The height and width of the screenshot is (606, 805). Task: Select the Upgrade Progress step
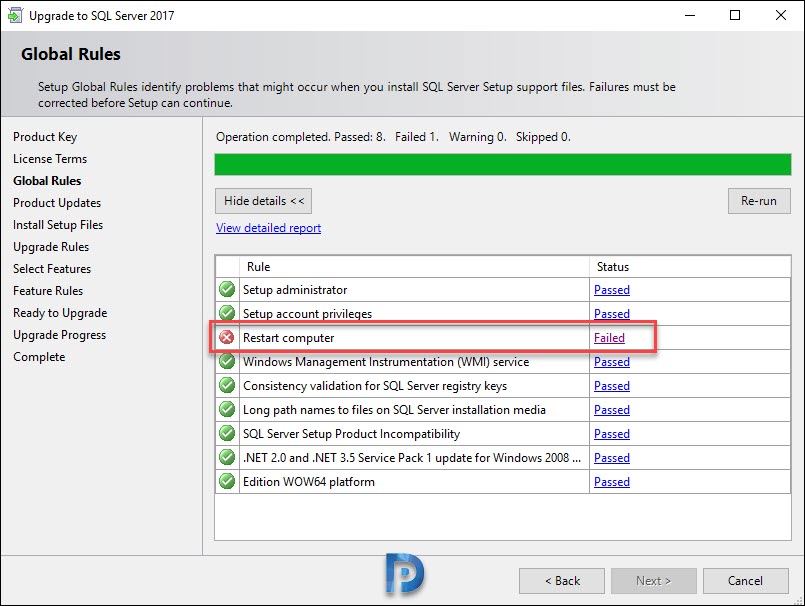60,335
